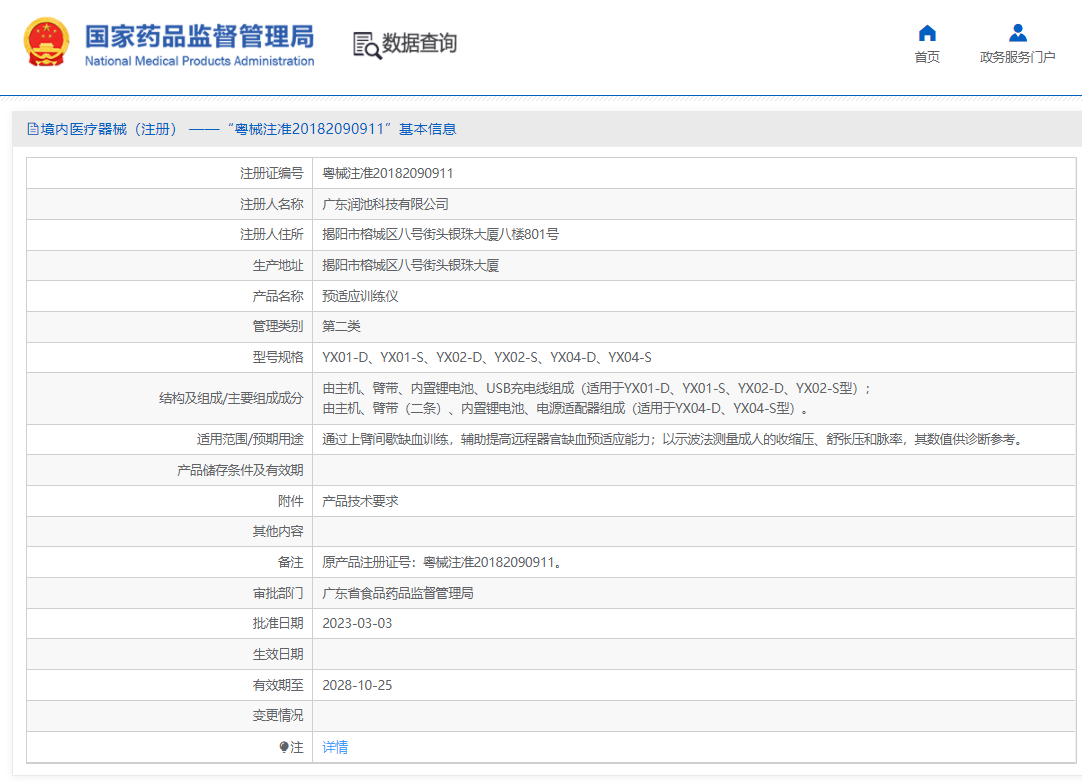The image size is (1082, 782).
Task: Click the 批准日期 label
Action: (277, 623)
